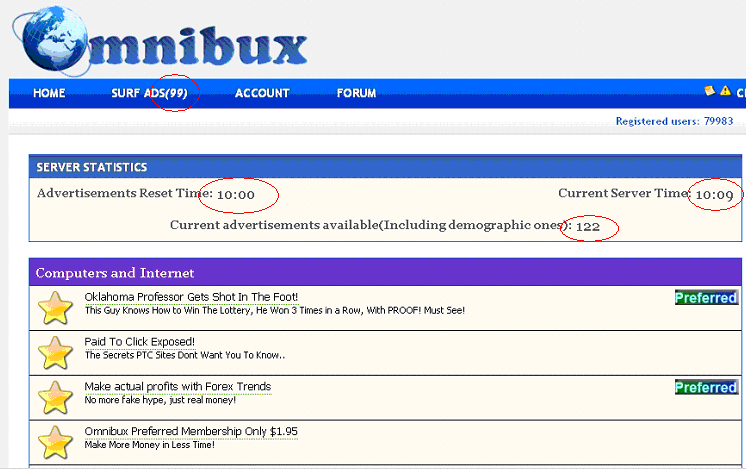Click 'Make More Money in Less Time!' text
Image resolution: width=746 pixels, height=469 pixels.
point(149,445)
